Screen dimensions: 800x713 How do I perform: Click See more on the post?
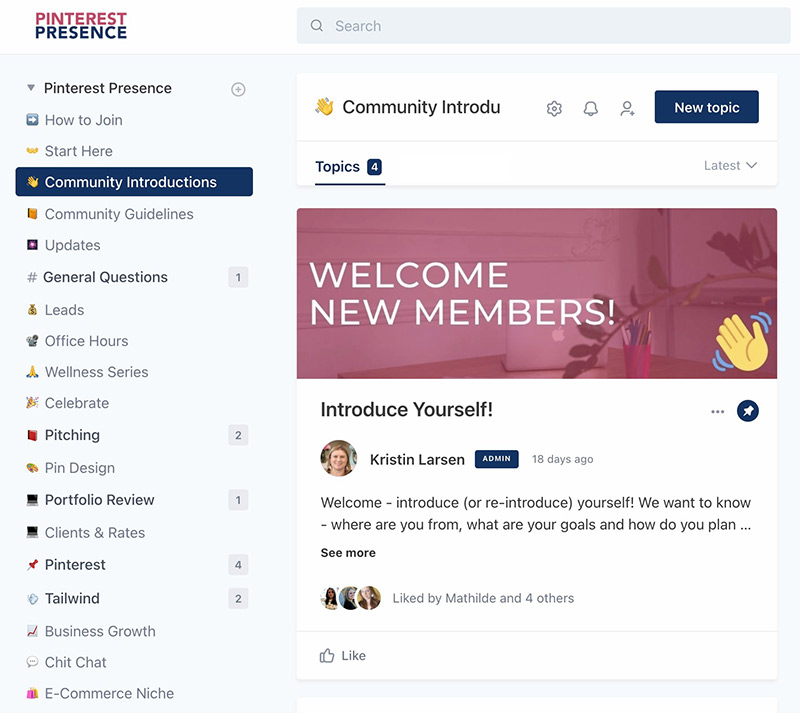click(348, 553)
